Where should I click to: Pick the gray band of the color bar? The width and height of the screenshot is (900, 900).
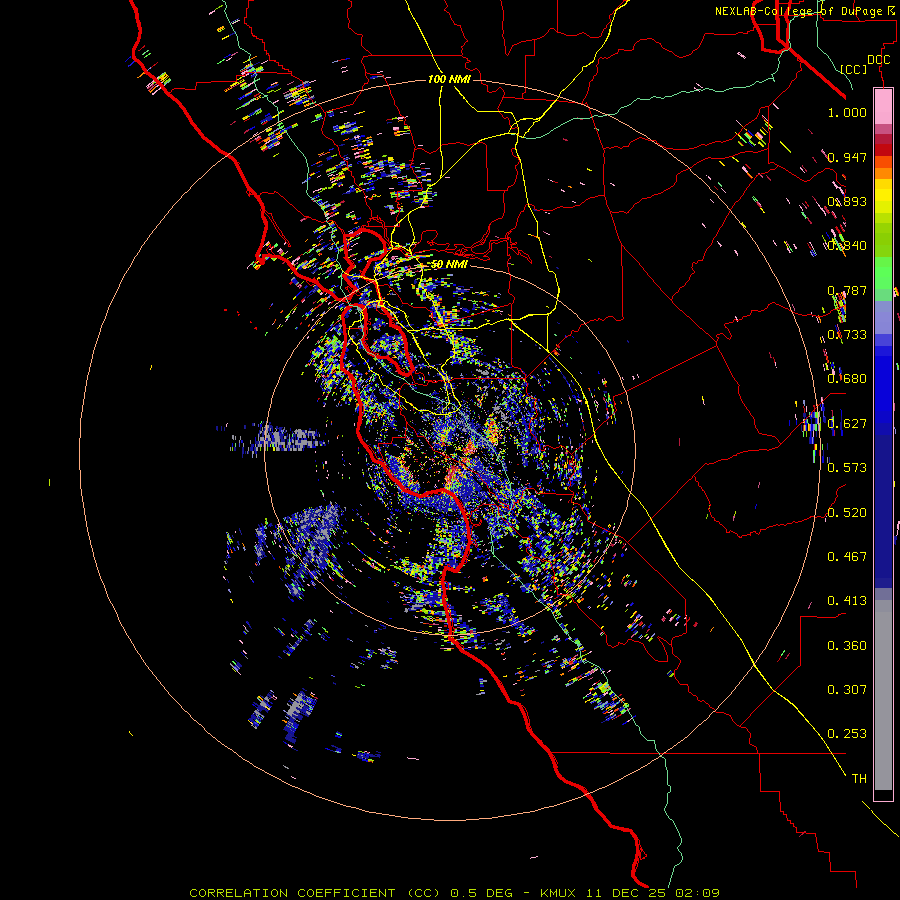pos(883,695)
